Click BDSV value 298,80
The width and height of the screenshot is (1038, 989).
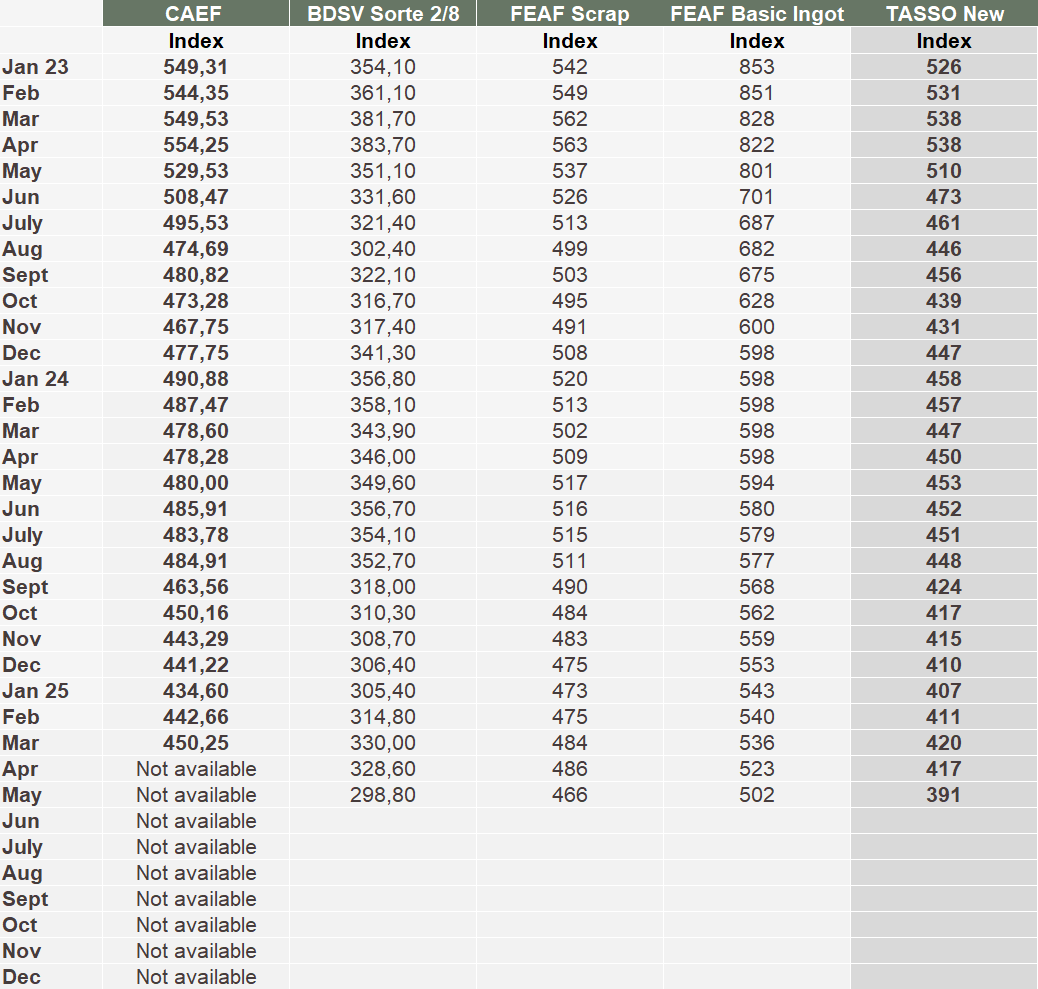[383, 794]
